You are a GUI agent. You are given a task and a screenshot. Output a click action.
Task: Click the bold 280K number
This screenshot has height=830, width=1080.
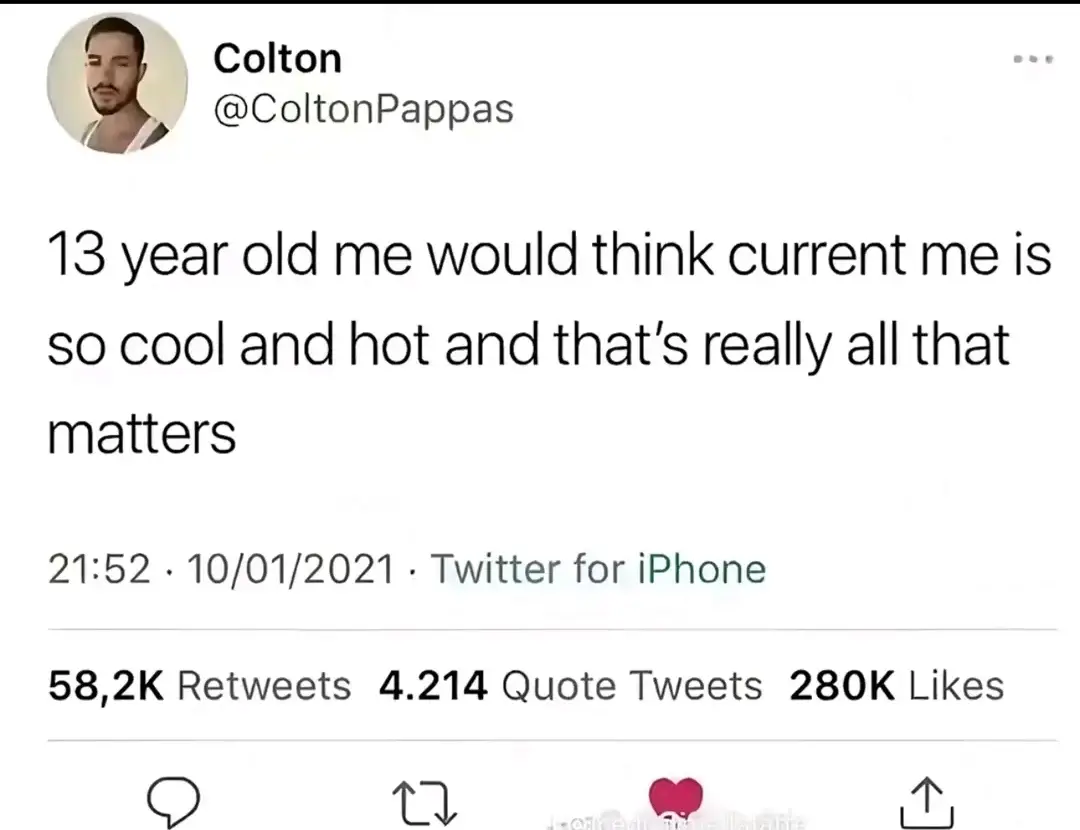(842, 686)
